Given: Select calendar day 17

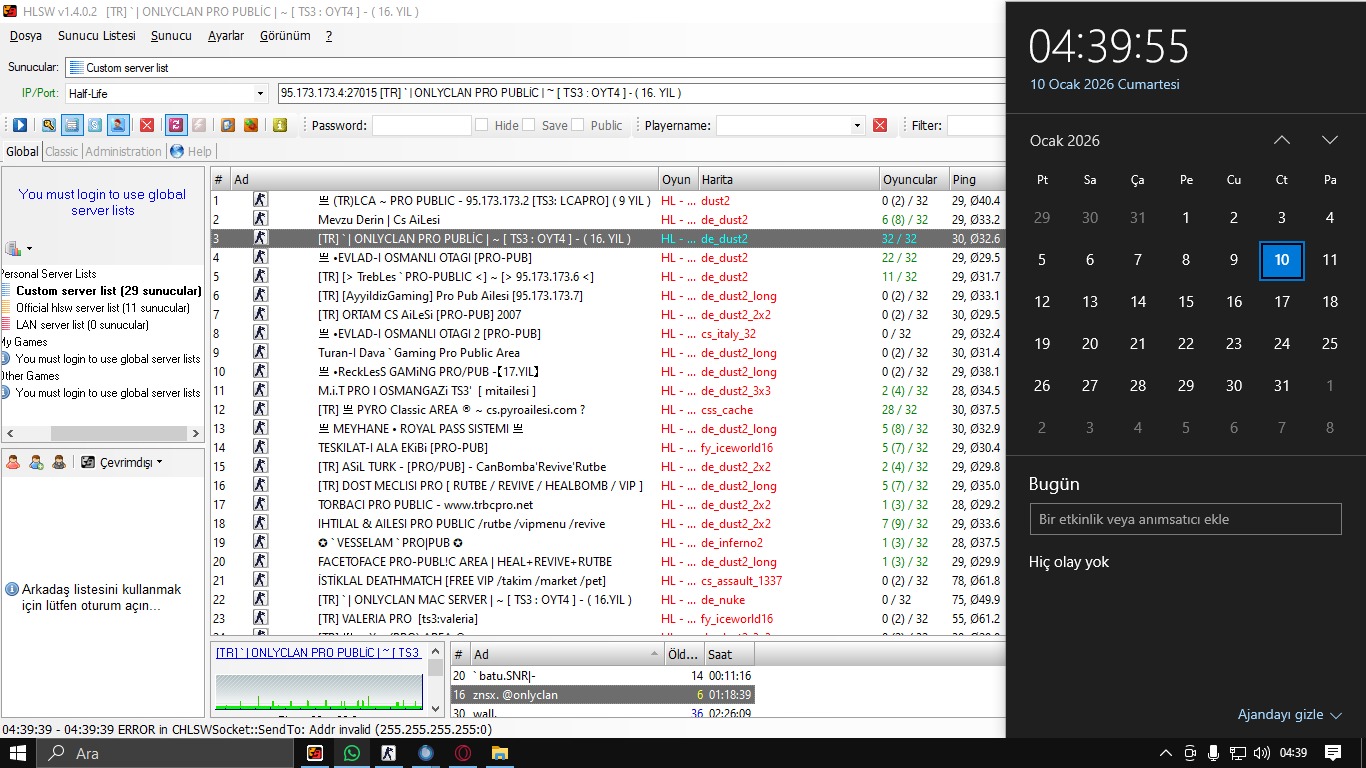Looking at the screenshot, I should pos(1282,302).
